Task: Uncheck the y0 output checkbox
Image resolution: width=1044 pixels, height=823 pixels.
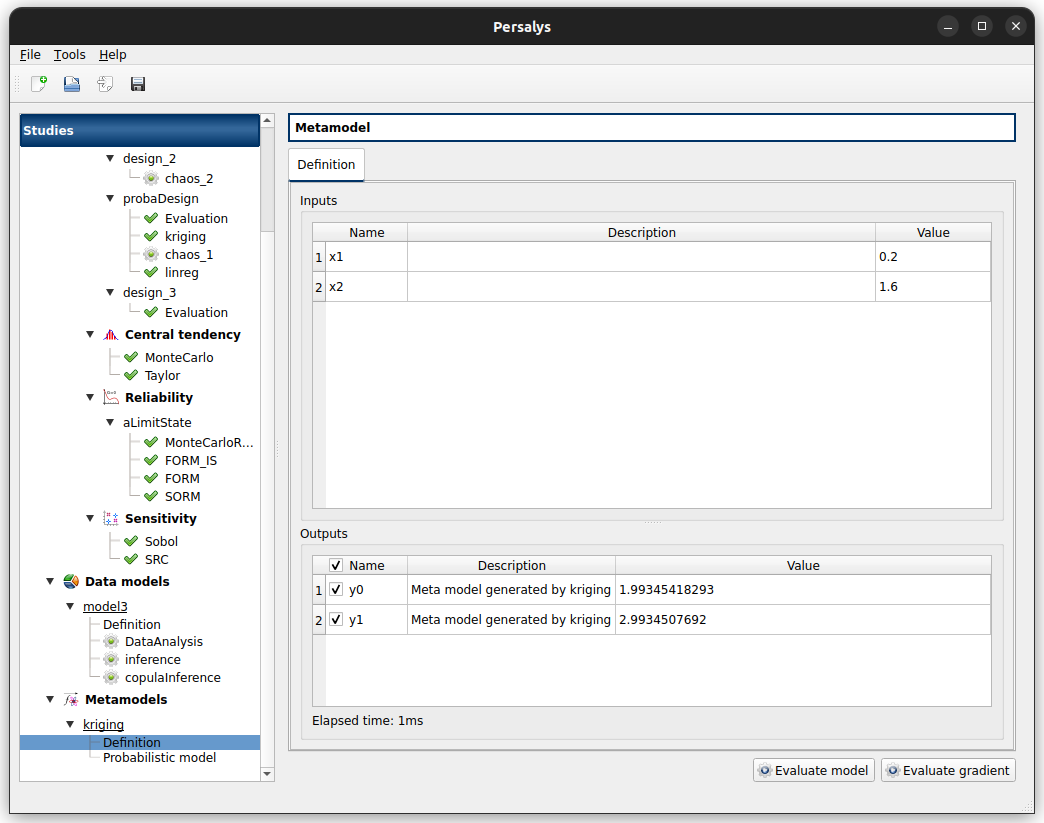Action: 336,590
